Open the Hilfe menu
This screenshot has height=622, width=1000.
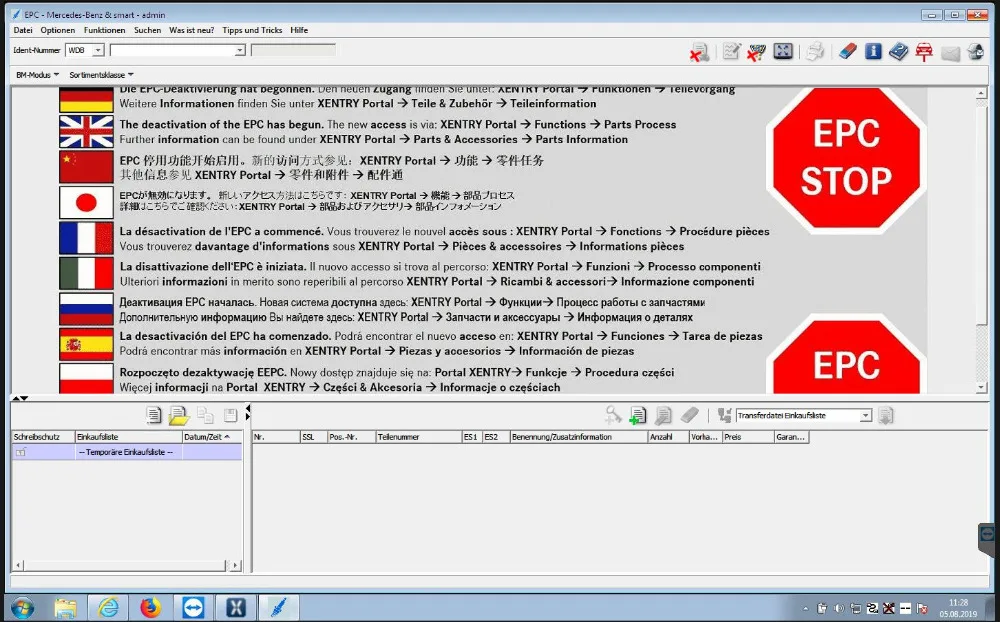click(x=299, y=30)
